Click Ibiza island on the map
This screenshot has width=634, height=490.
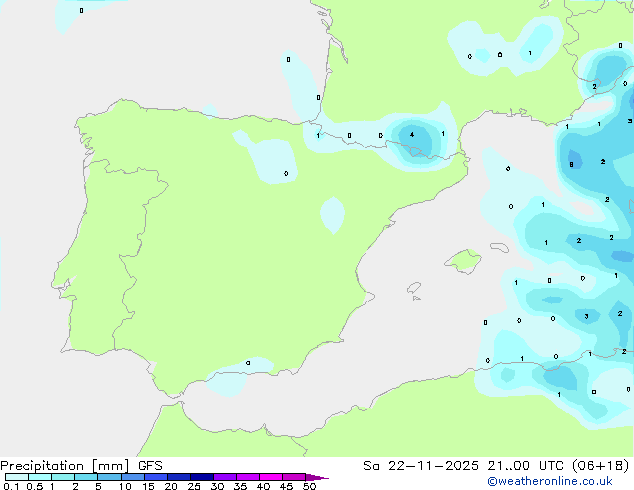pyautogui.click(x=414, y=288)
